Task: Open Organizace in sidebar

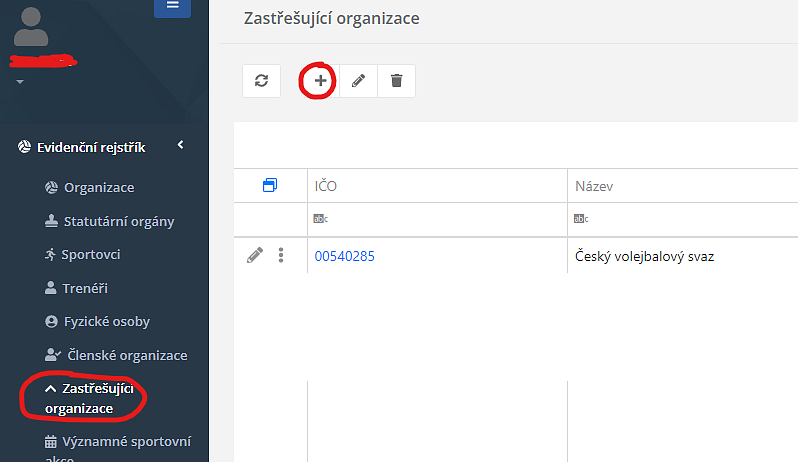Action: tap(98, 187)
